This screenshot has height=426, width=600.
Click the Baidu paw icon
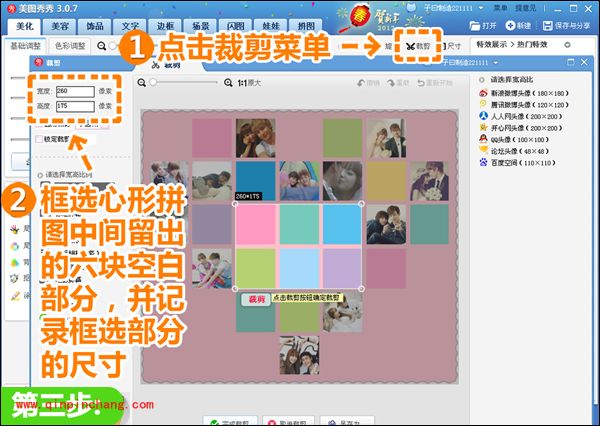click(x=483, y=162)
